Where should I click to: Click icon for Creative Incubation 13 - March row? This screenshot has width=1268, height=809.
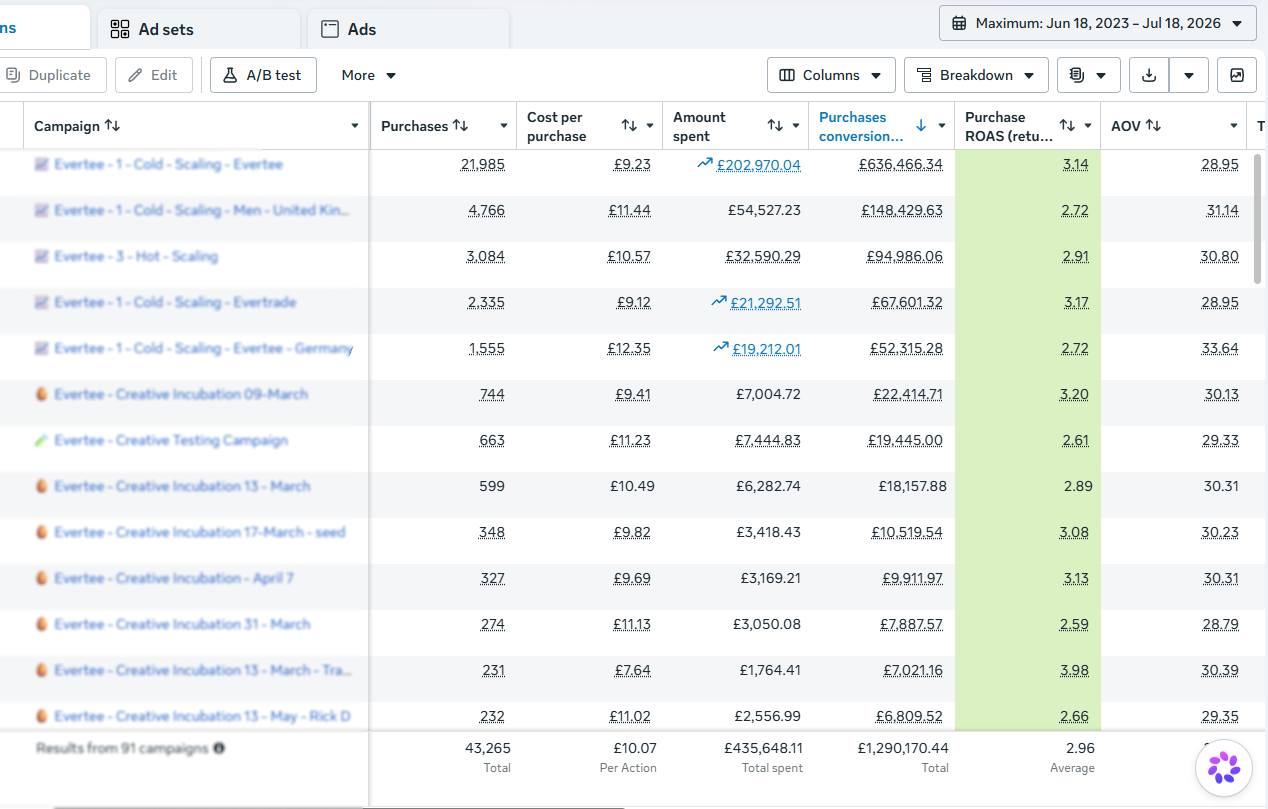(42, 486)
